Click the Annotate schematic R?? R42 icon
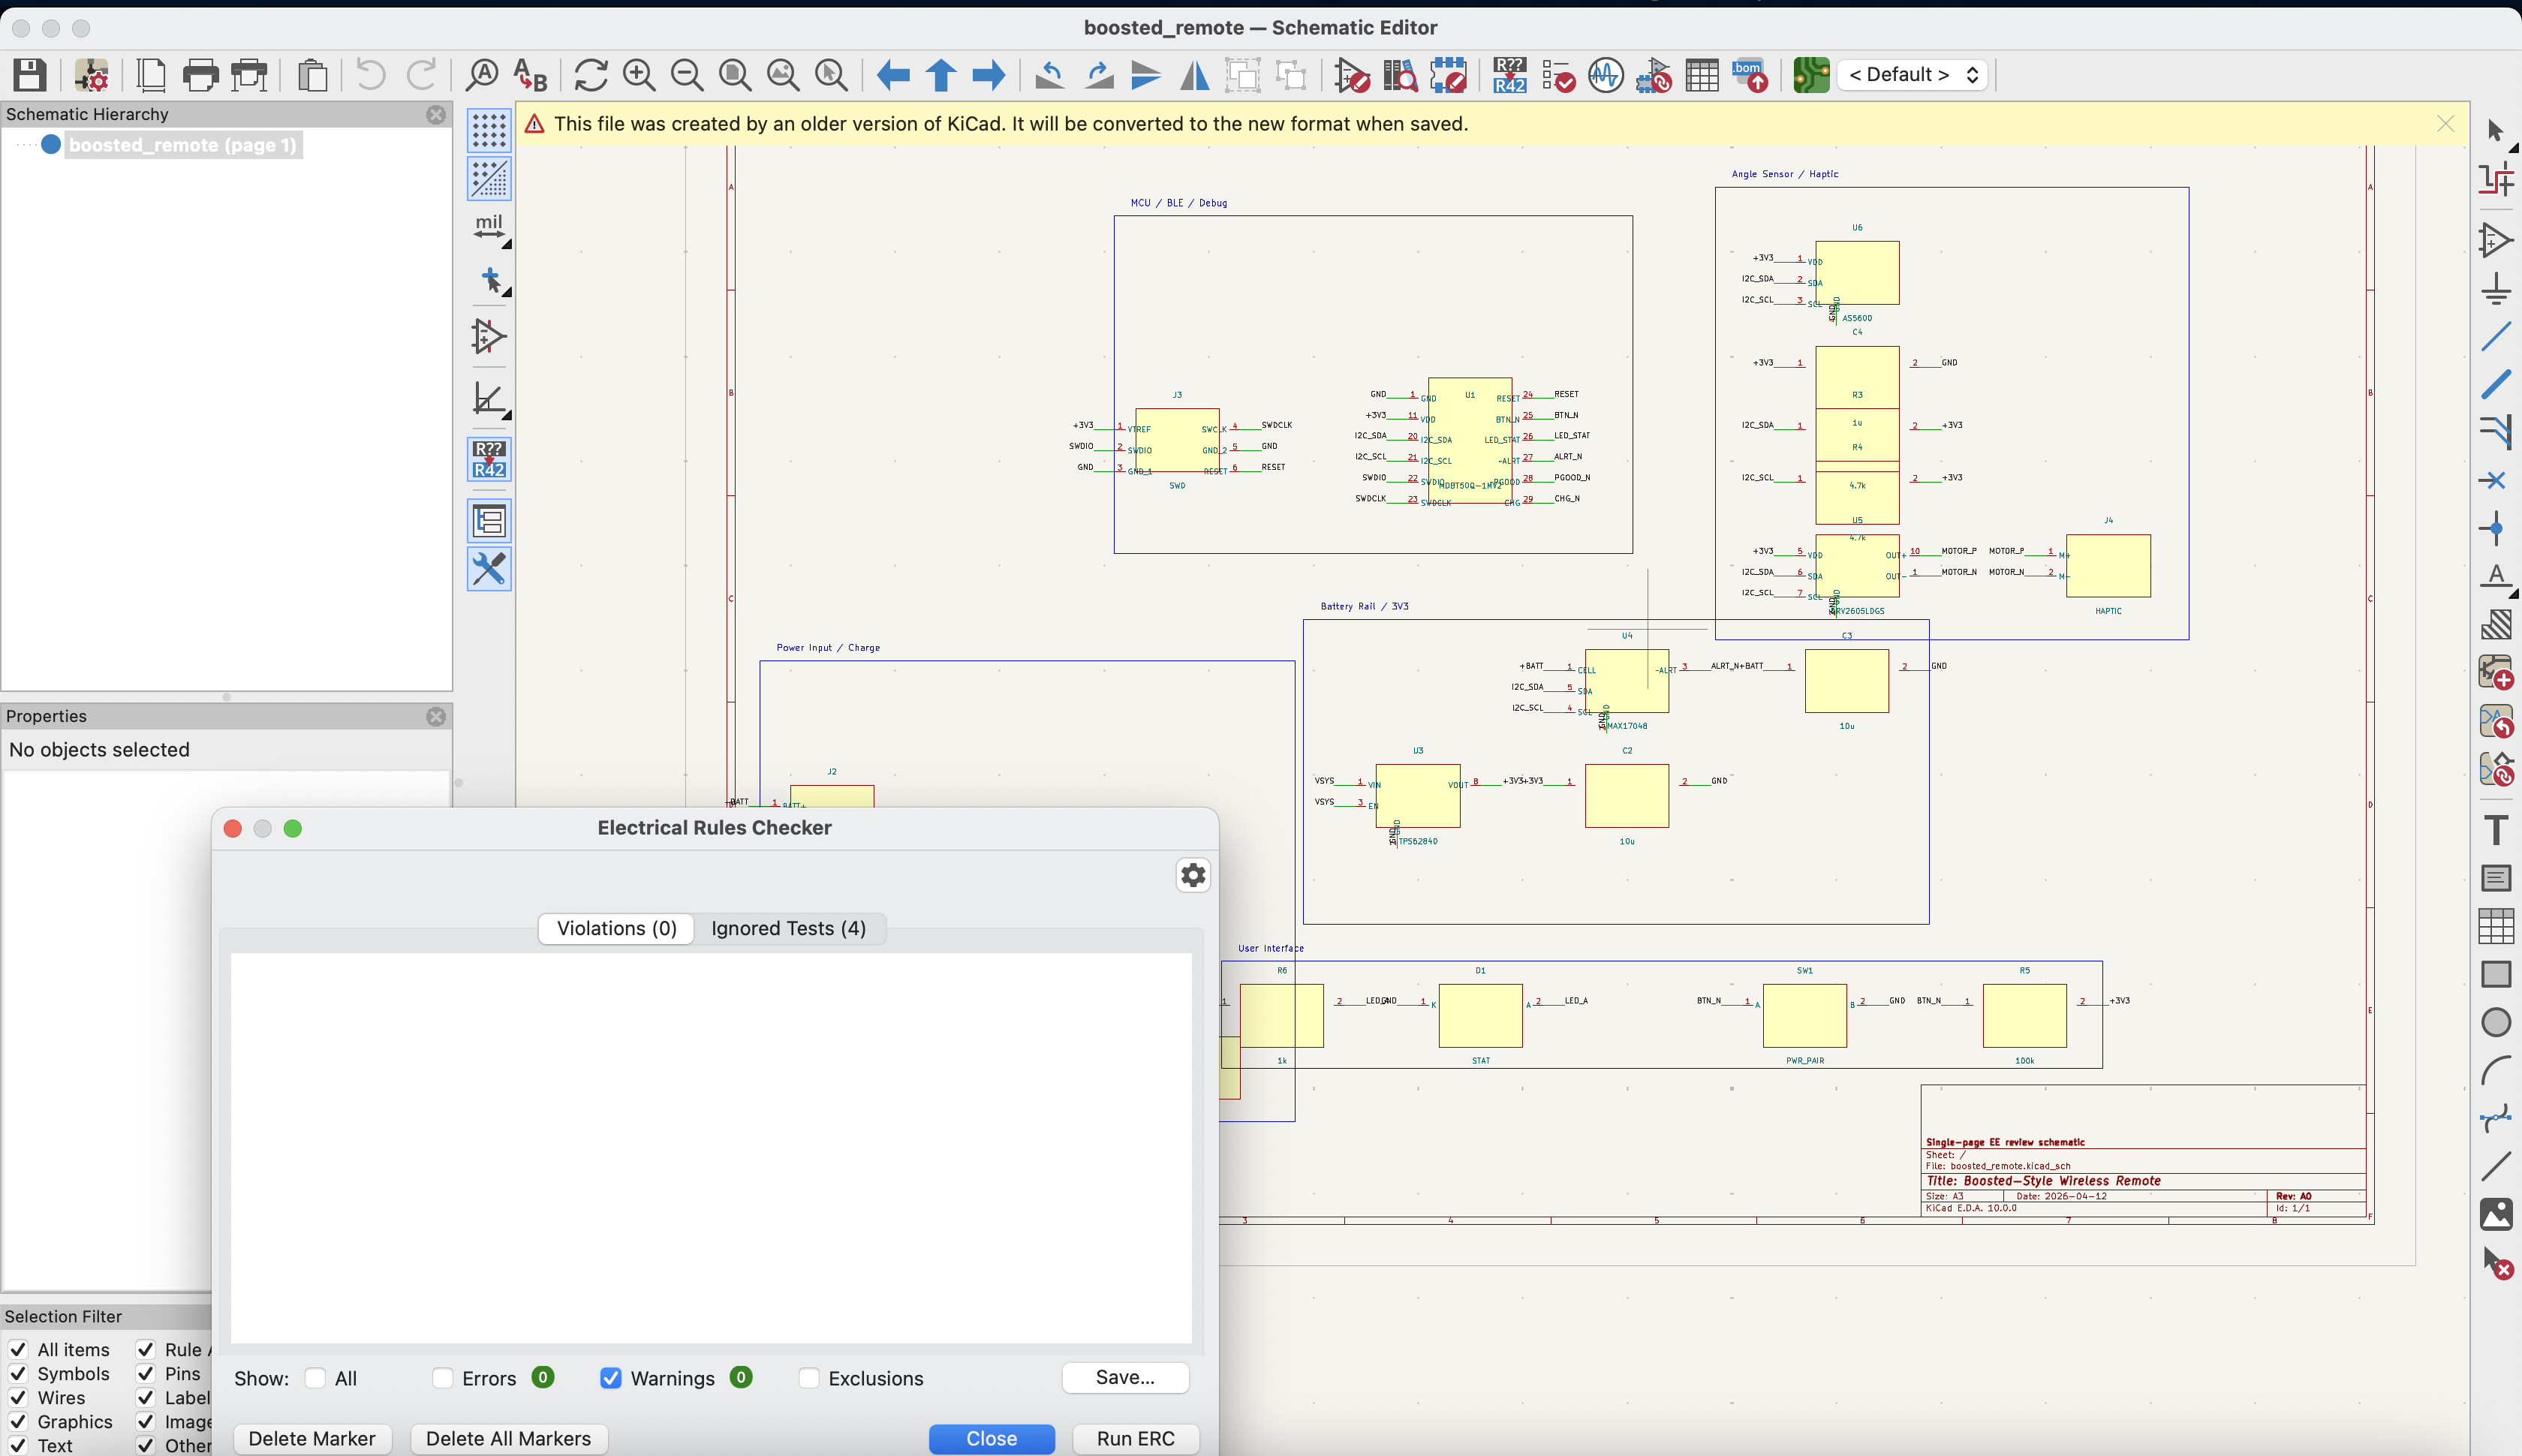This screenshot has width=2522, height=1456. click(x=1509, y=75)
